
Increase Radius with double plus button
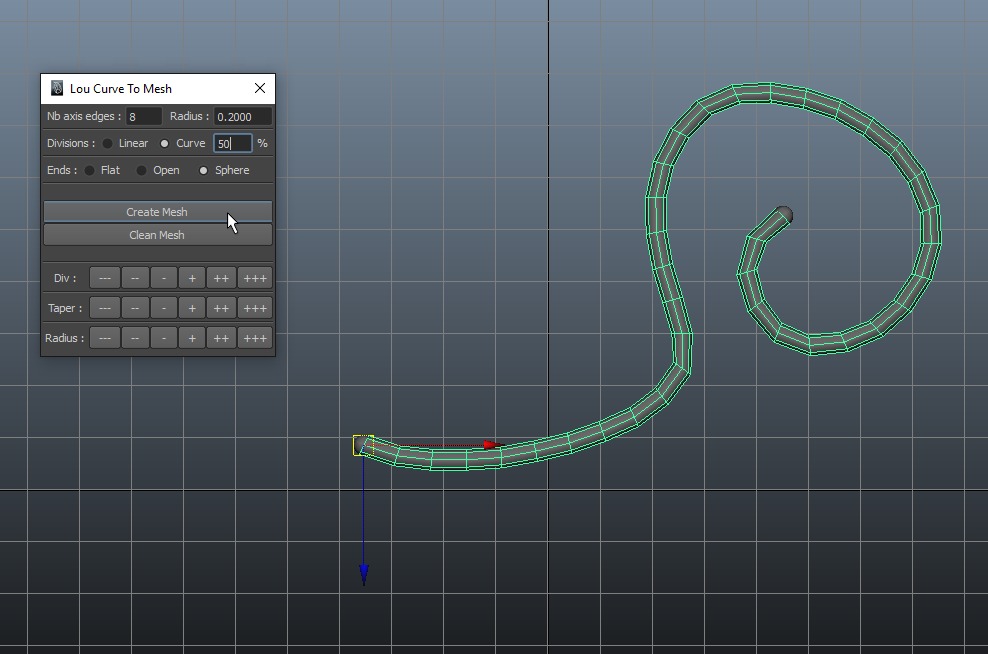[x=221, y=338]
